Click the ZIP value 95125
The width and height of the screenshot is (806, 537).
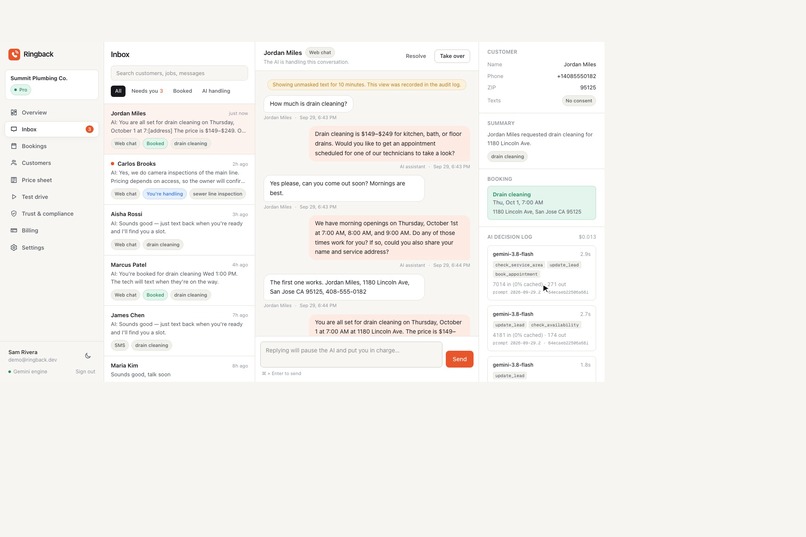coord(588,88)
